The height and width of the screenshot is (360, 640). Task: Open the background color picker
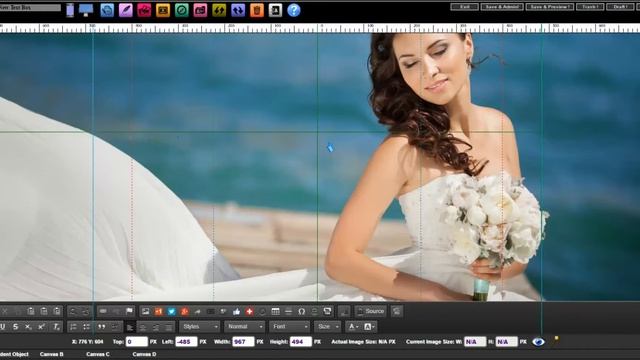click(x=369, y=327)
